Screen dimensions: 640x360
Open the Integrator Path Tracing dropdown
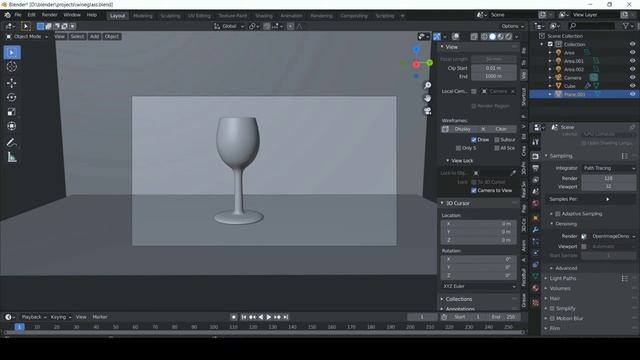pos(609,168)
